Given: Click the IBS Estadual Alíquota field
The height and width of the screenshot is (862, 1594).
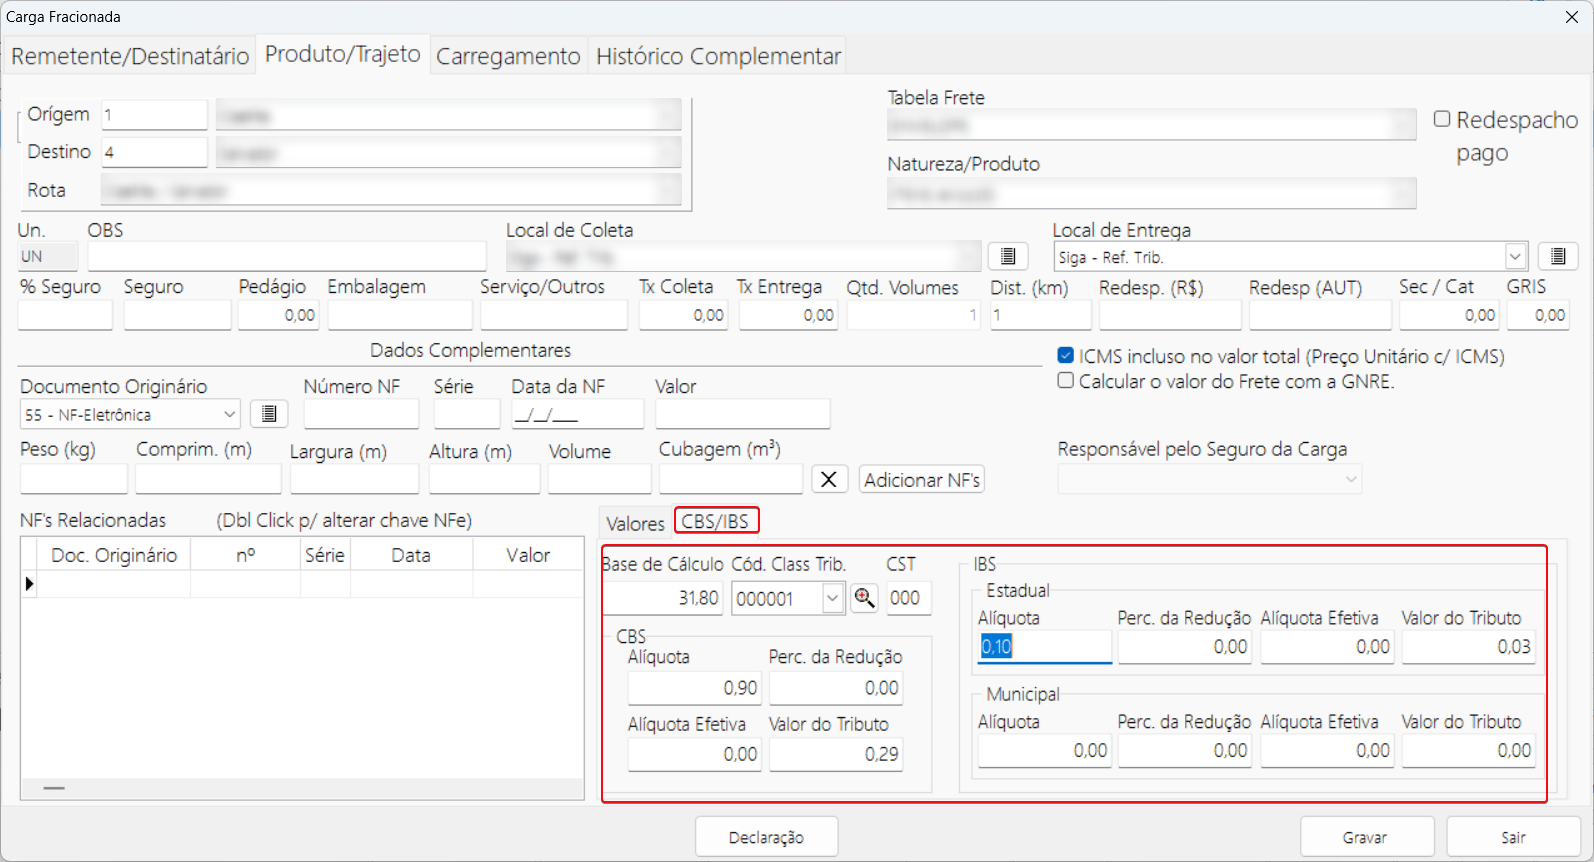Looking at the screenshot, I should pyautogui.click(x=1045, y=647).
